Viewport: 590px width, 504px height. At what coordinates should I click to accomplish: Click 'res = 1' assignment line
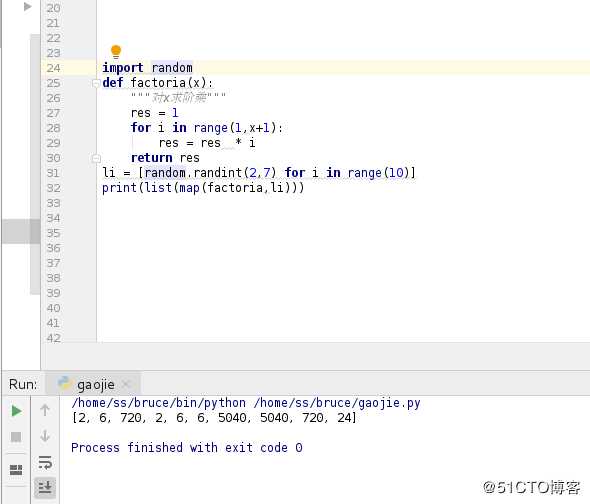tap(154, 113)
